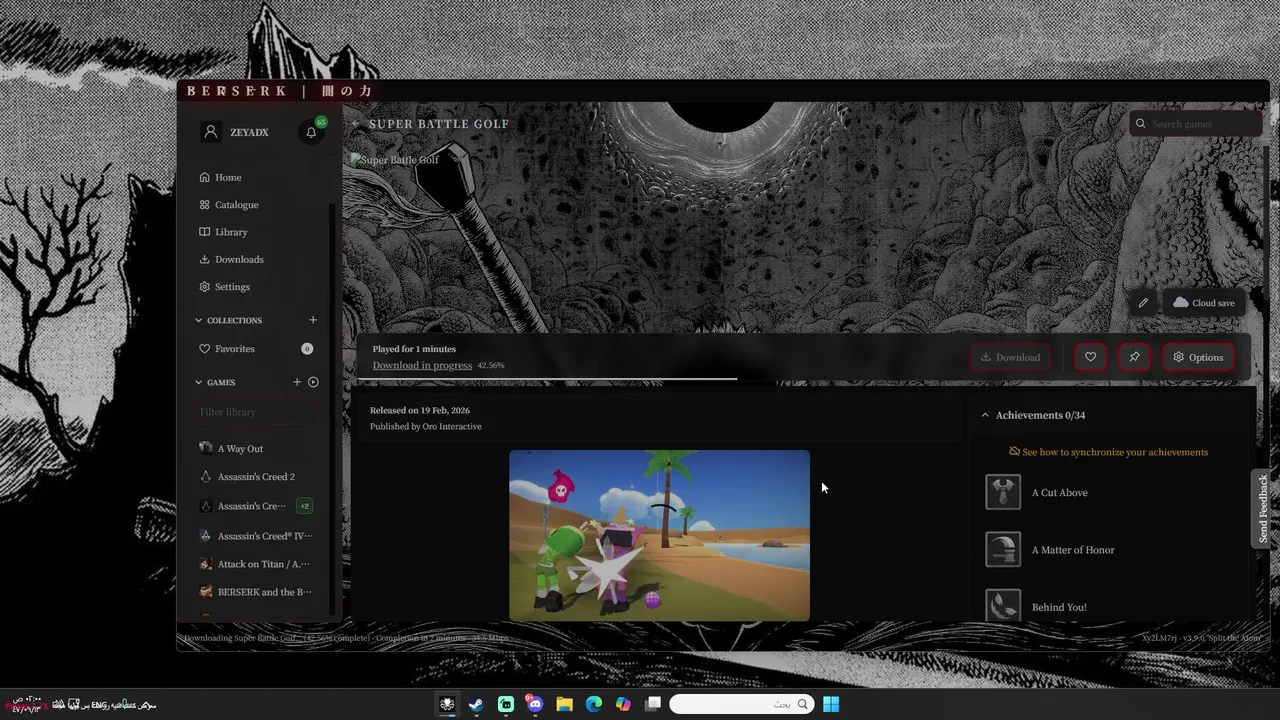
Task: Click Published by Oro Interactive text
Action: point(426,427)
